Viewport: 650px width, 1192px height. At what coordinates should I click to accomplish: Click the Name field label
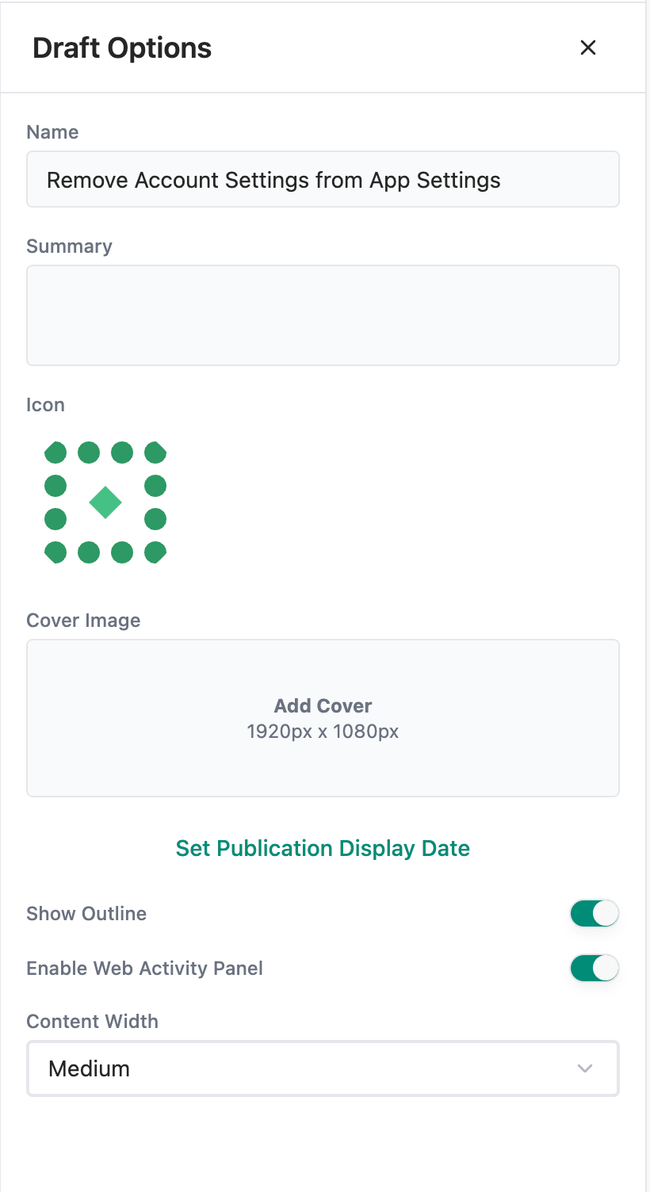tap(52, 132)
